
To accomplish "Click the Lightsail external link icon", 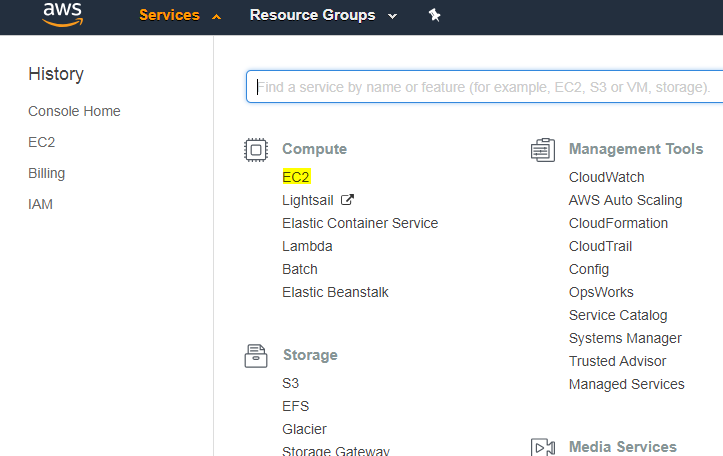I will (x=347, y=200).
